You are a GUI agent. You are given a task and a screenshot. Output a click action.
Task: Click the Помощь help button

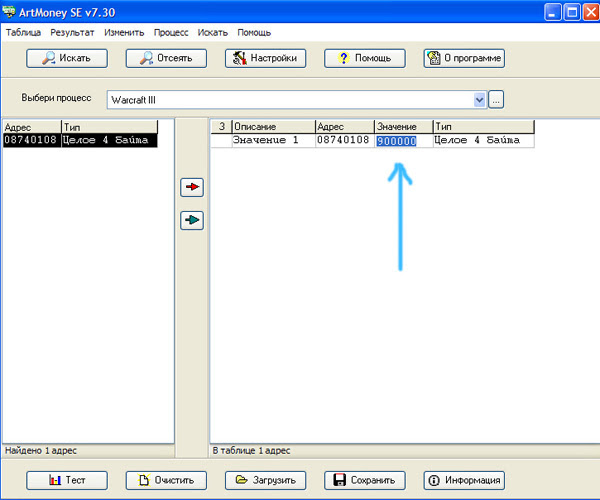tap(365, 58)
